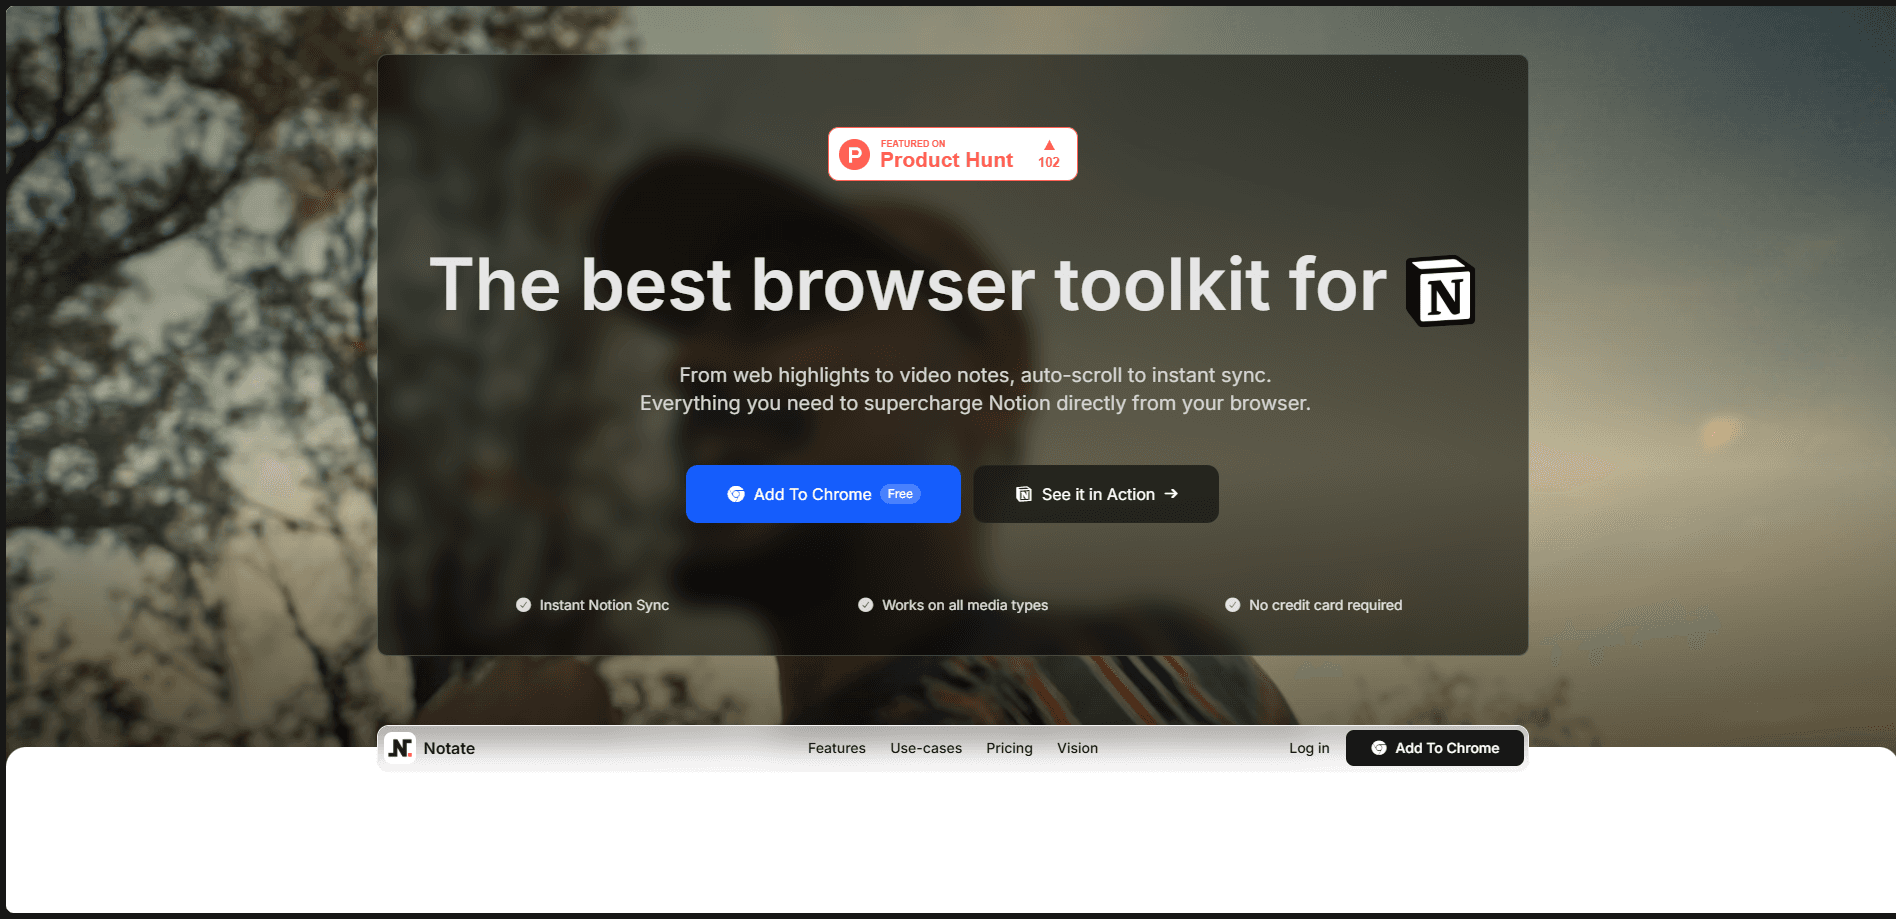Screen dimensions: 1896x919
Task: Click the Product Hunt P logo
Action: (854, 154)
